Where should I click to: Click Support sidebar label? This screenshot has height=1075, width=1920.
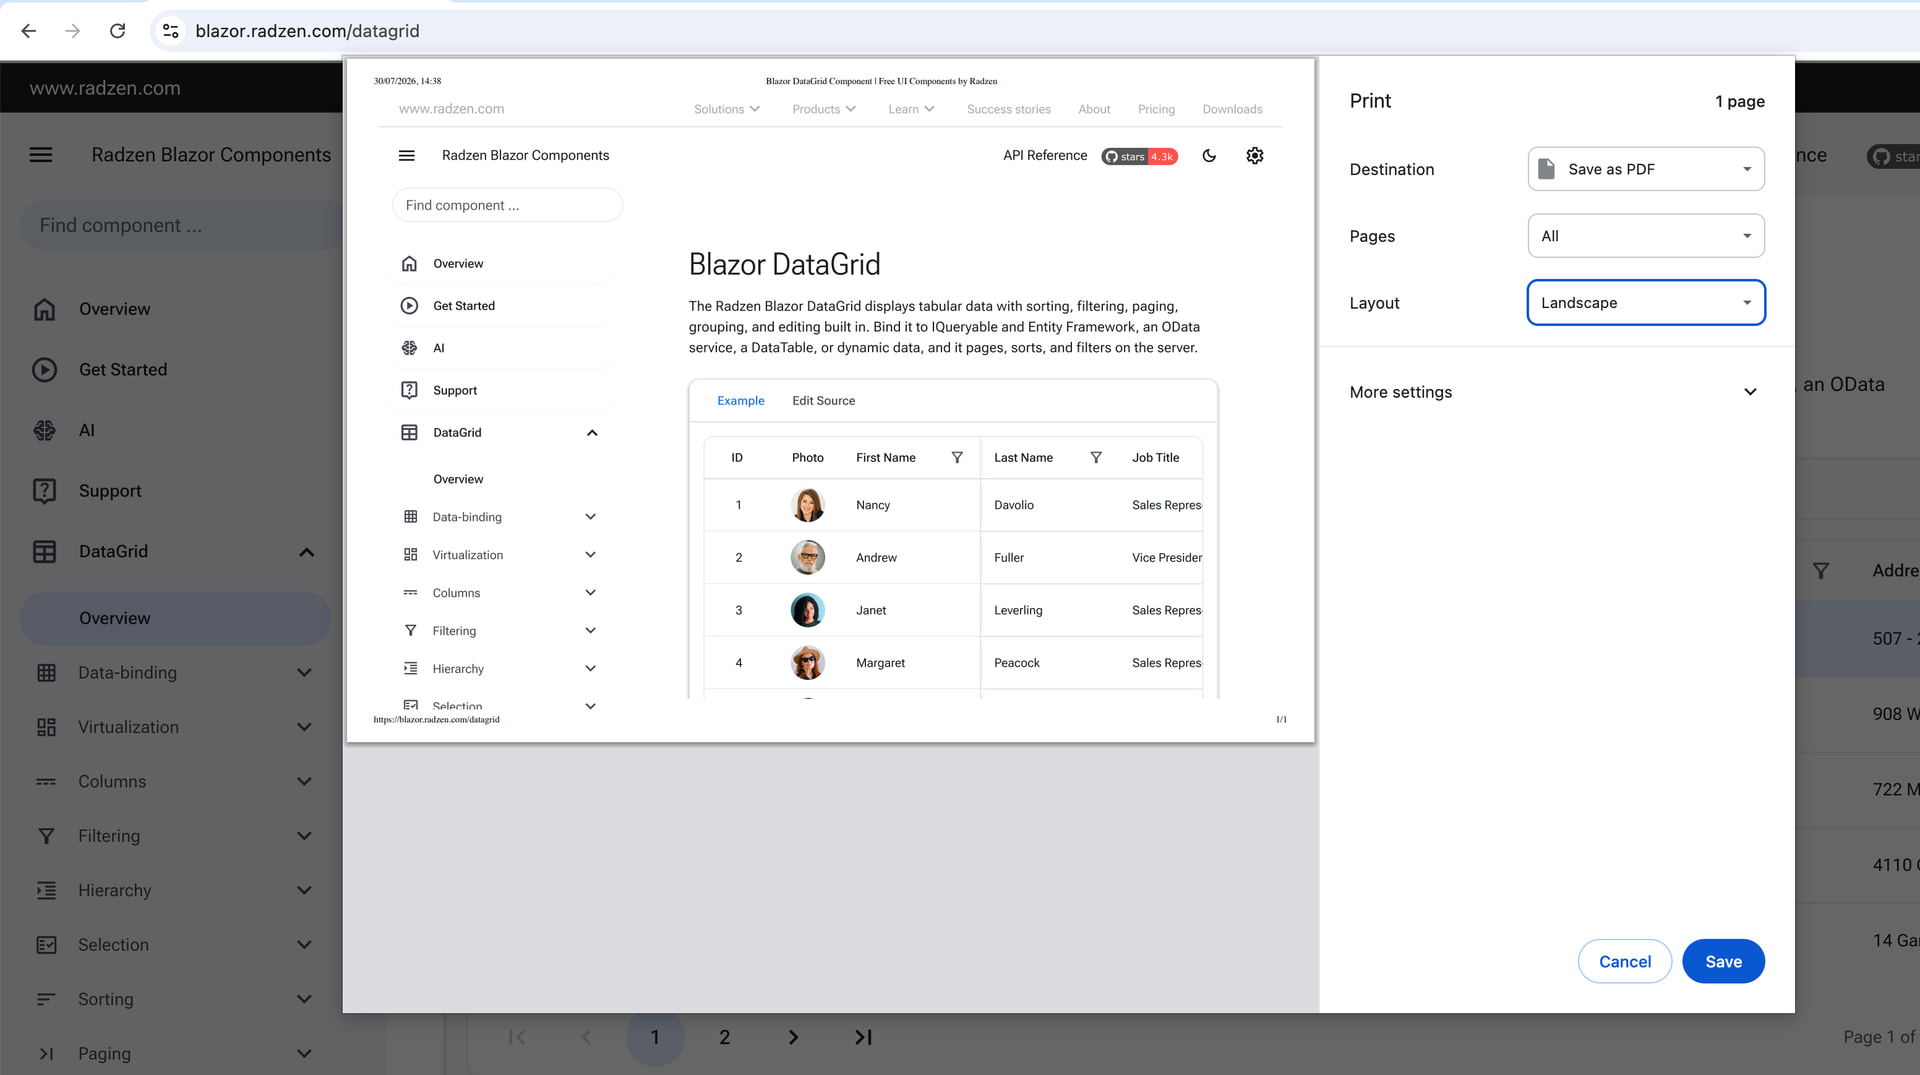[110, 491]
